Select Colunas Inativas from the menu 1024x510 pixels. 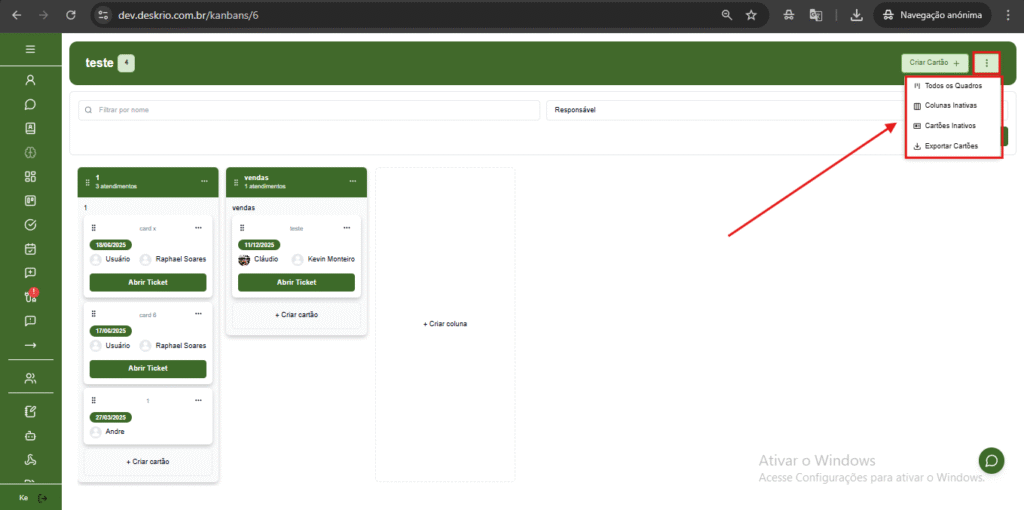950,106
